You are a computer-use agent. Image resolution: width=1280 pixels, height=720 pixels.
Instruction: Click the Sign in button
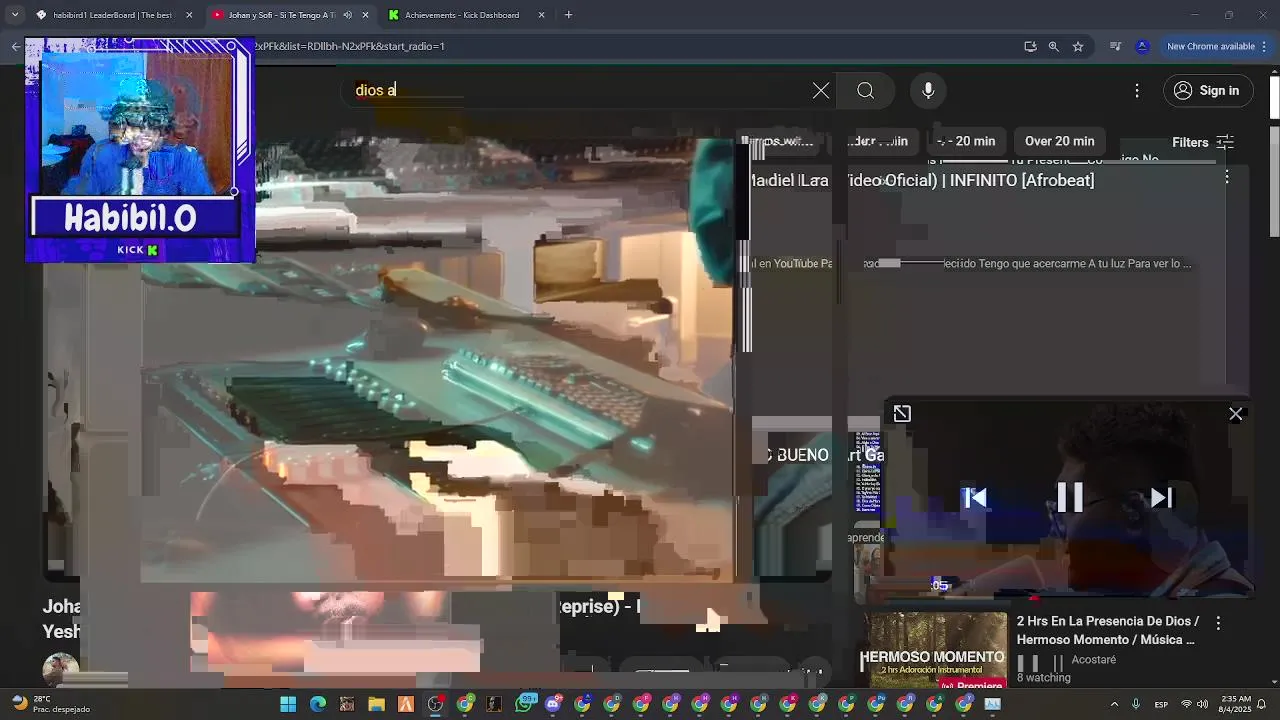[1208, 91]
